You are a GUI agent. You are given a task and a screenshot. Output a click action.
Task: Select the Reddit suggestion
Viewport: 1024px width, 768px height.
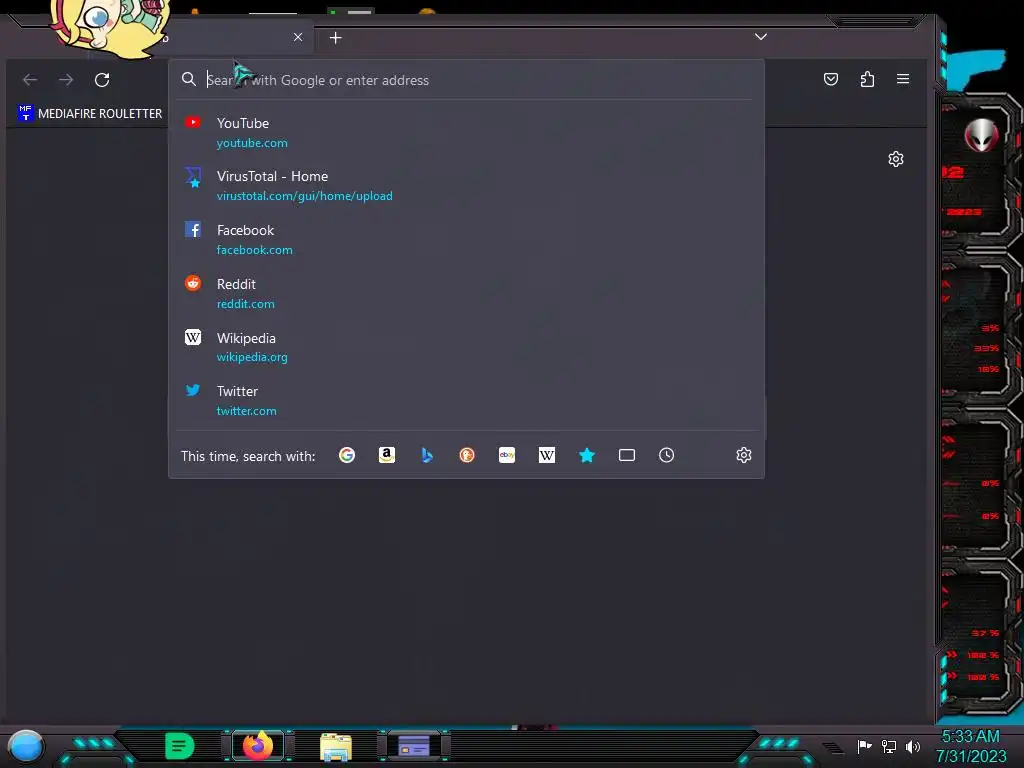point(466,293)
